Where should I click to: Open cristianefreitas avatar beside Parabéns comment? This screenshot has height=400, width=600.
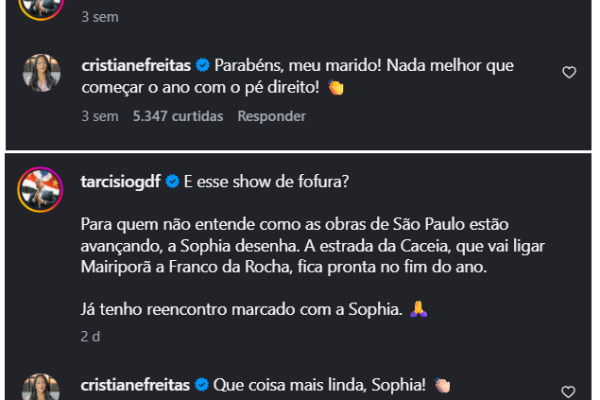pyautogui.click(x=44, y=74)
